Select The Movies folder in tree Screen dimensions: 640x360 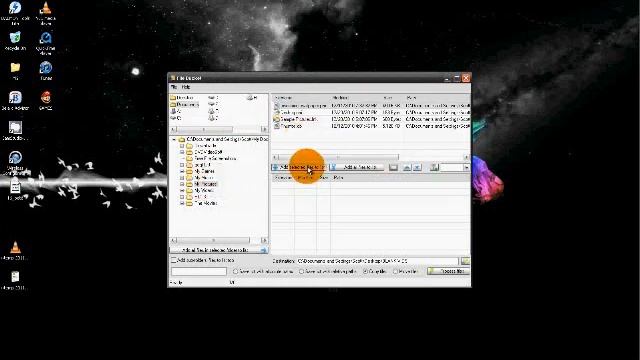[205, 203]
